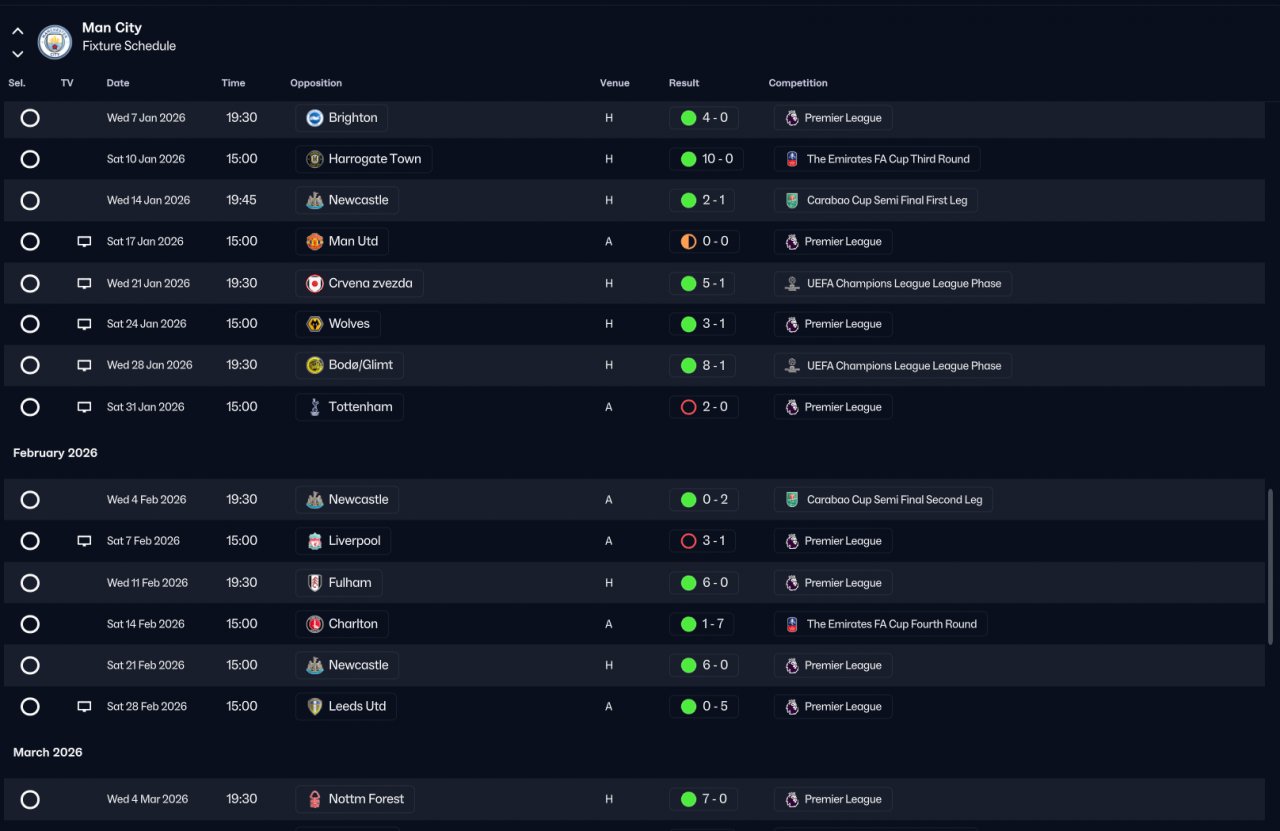Go to previous team with up chevron

18,32
